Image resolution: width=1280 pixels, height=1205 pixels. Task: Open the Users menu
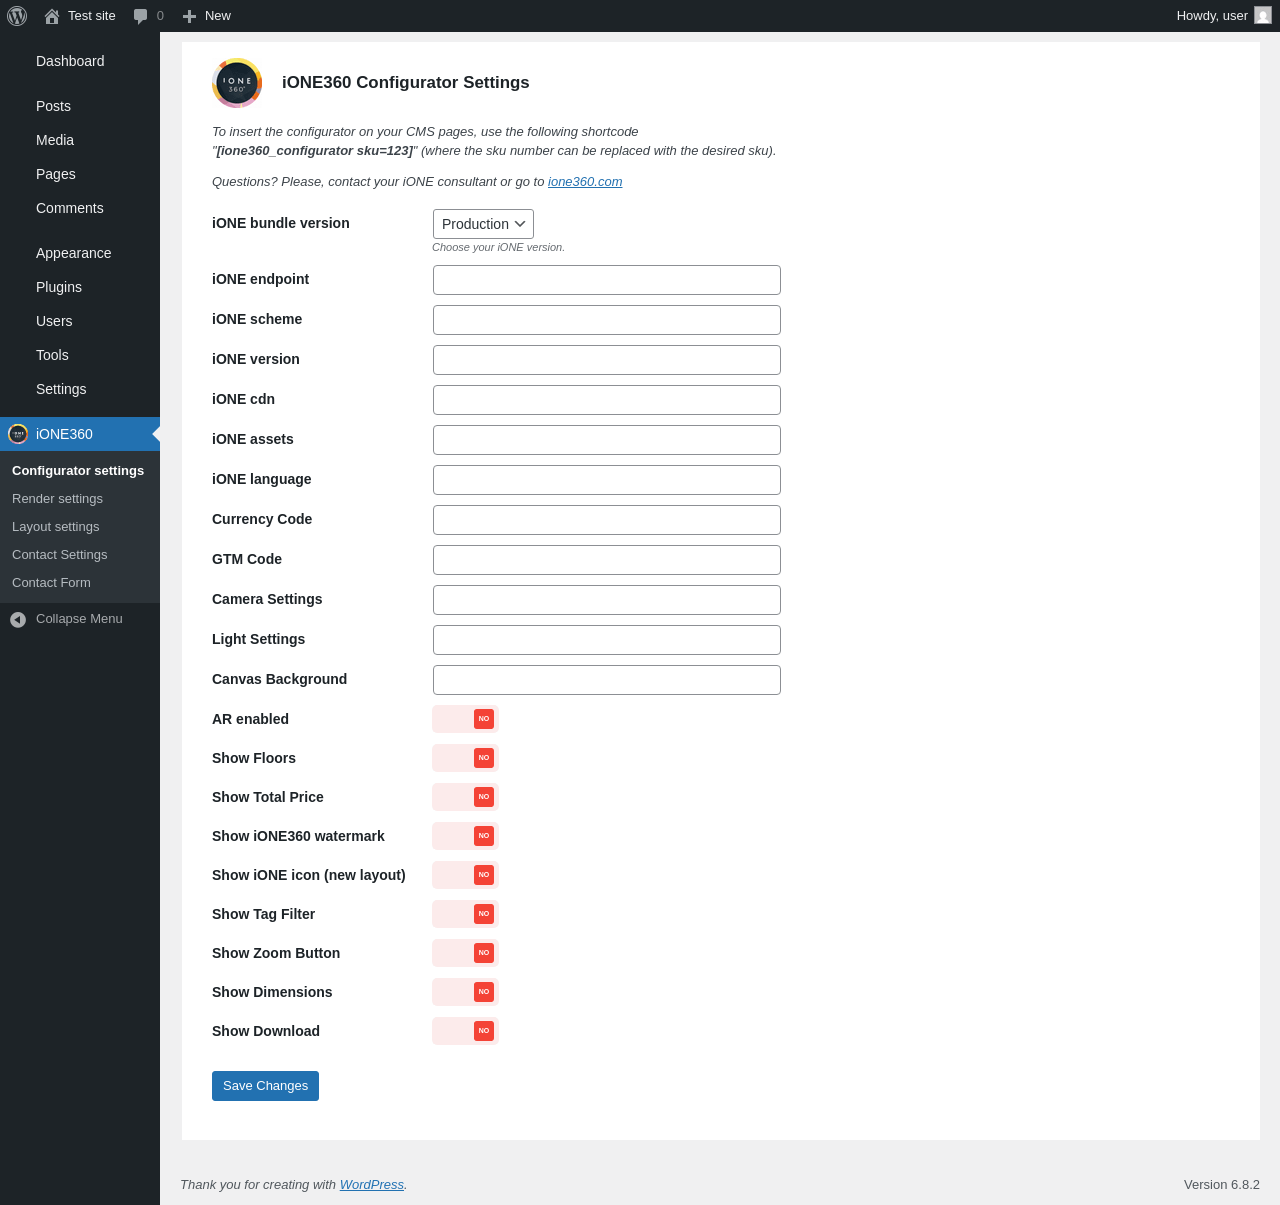pos(80,321)
